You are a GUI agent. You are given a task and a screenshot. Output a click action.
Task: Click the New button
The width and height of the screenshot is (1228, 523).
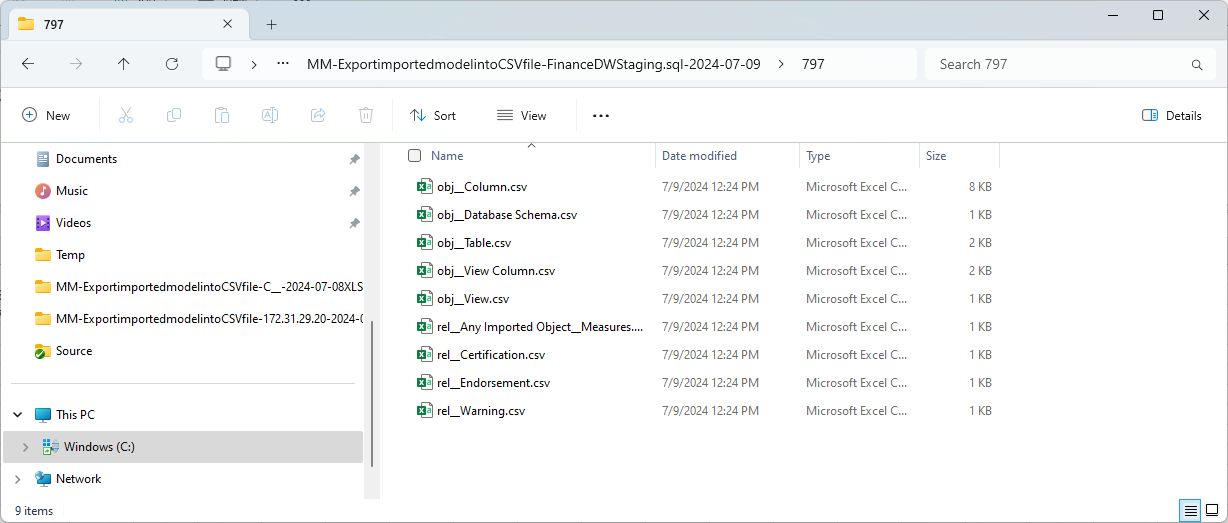pos(46,115)
